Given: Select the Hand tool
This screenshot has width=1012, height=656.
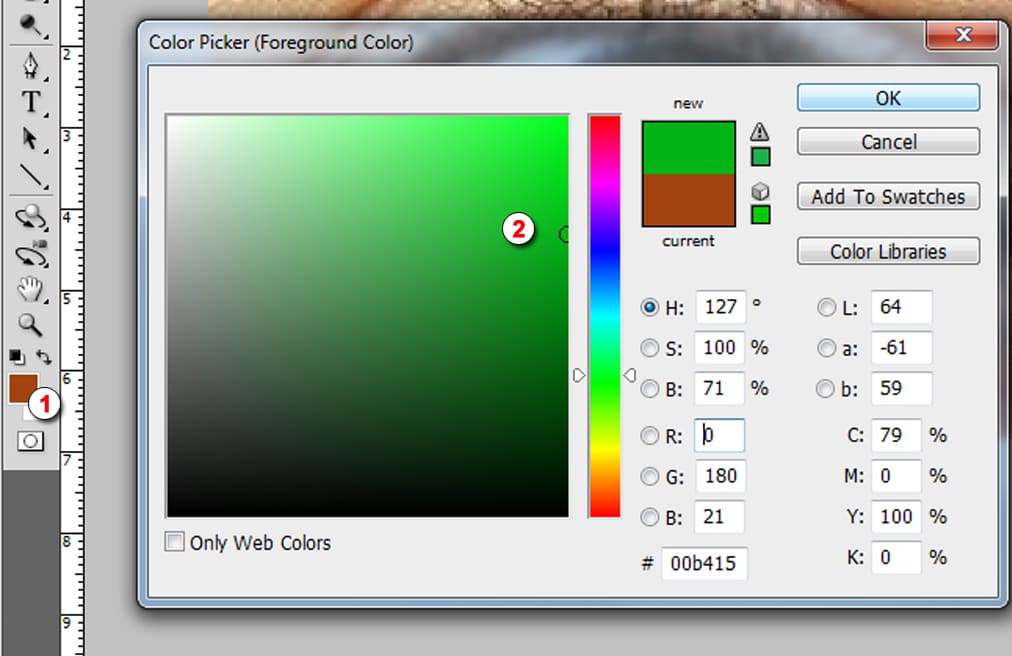Looking at the screenshot, I should pos(31,290).
